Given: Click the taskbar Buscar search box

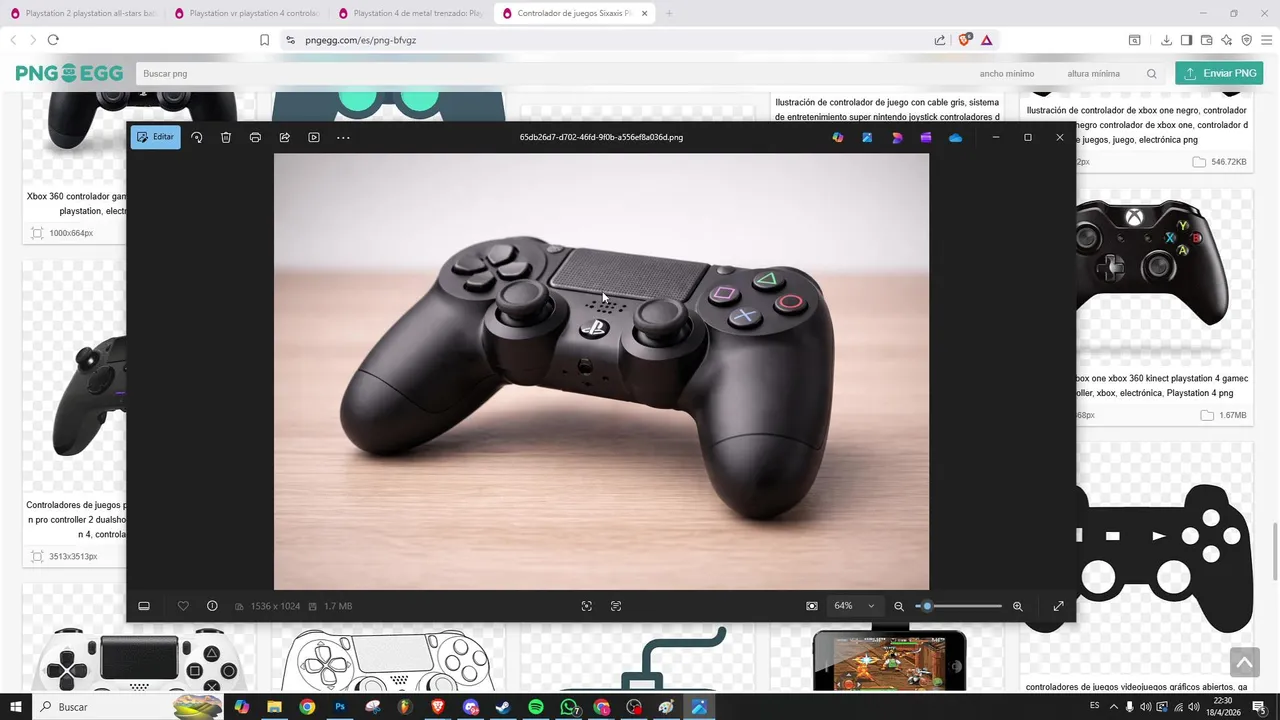Looking at the screenshot, I should [127, 707].
